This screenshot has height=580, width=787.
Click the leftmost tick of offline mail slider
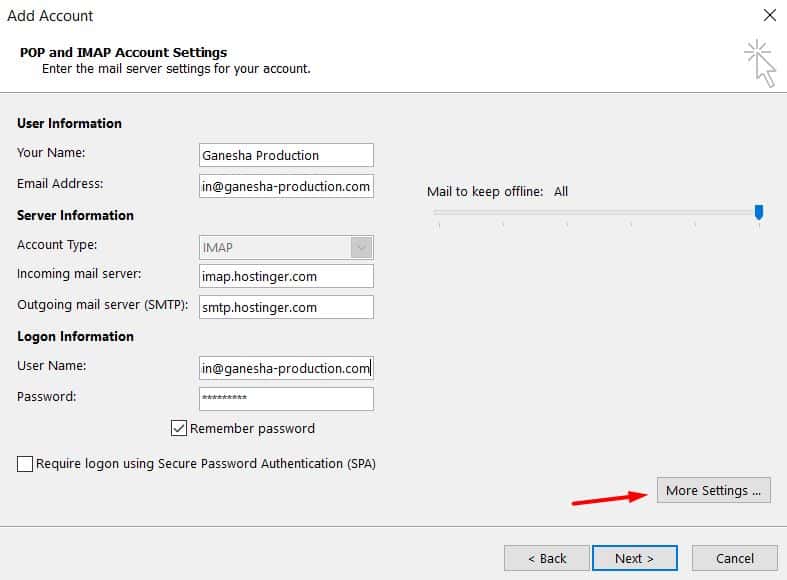pyautogui.click(x=439, y=225)
